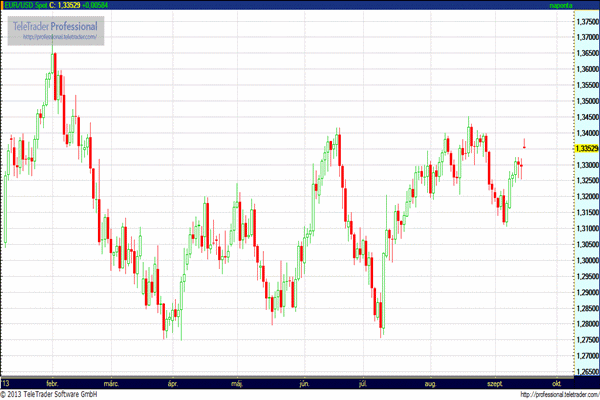Click the 1,30000 price axis level

pos(574,261)
